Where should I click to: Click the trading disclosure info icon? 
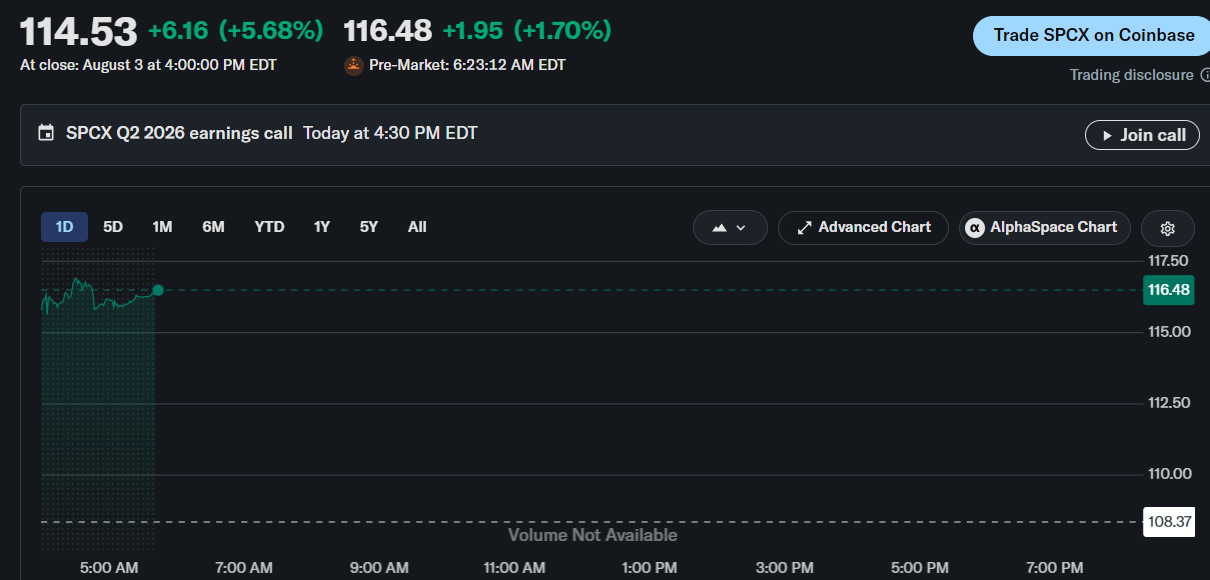pyautogui.click(x=1204, y=75)
